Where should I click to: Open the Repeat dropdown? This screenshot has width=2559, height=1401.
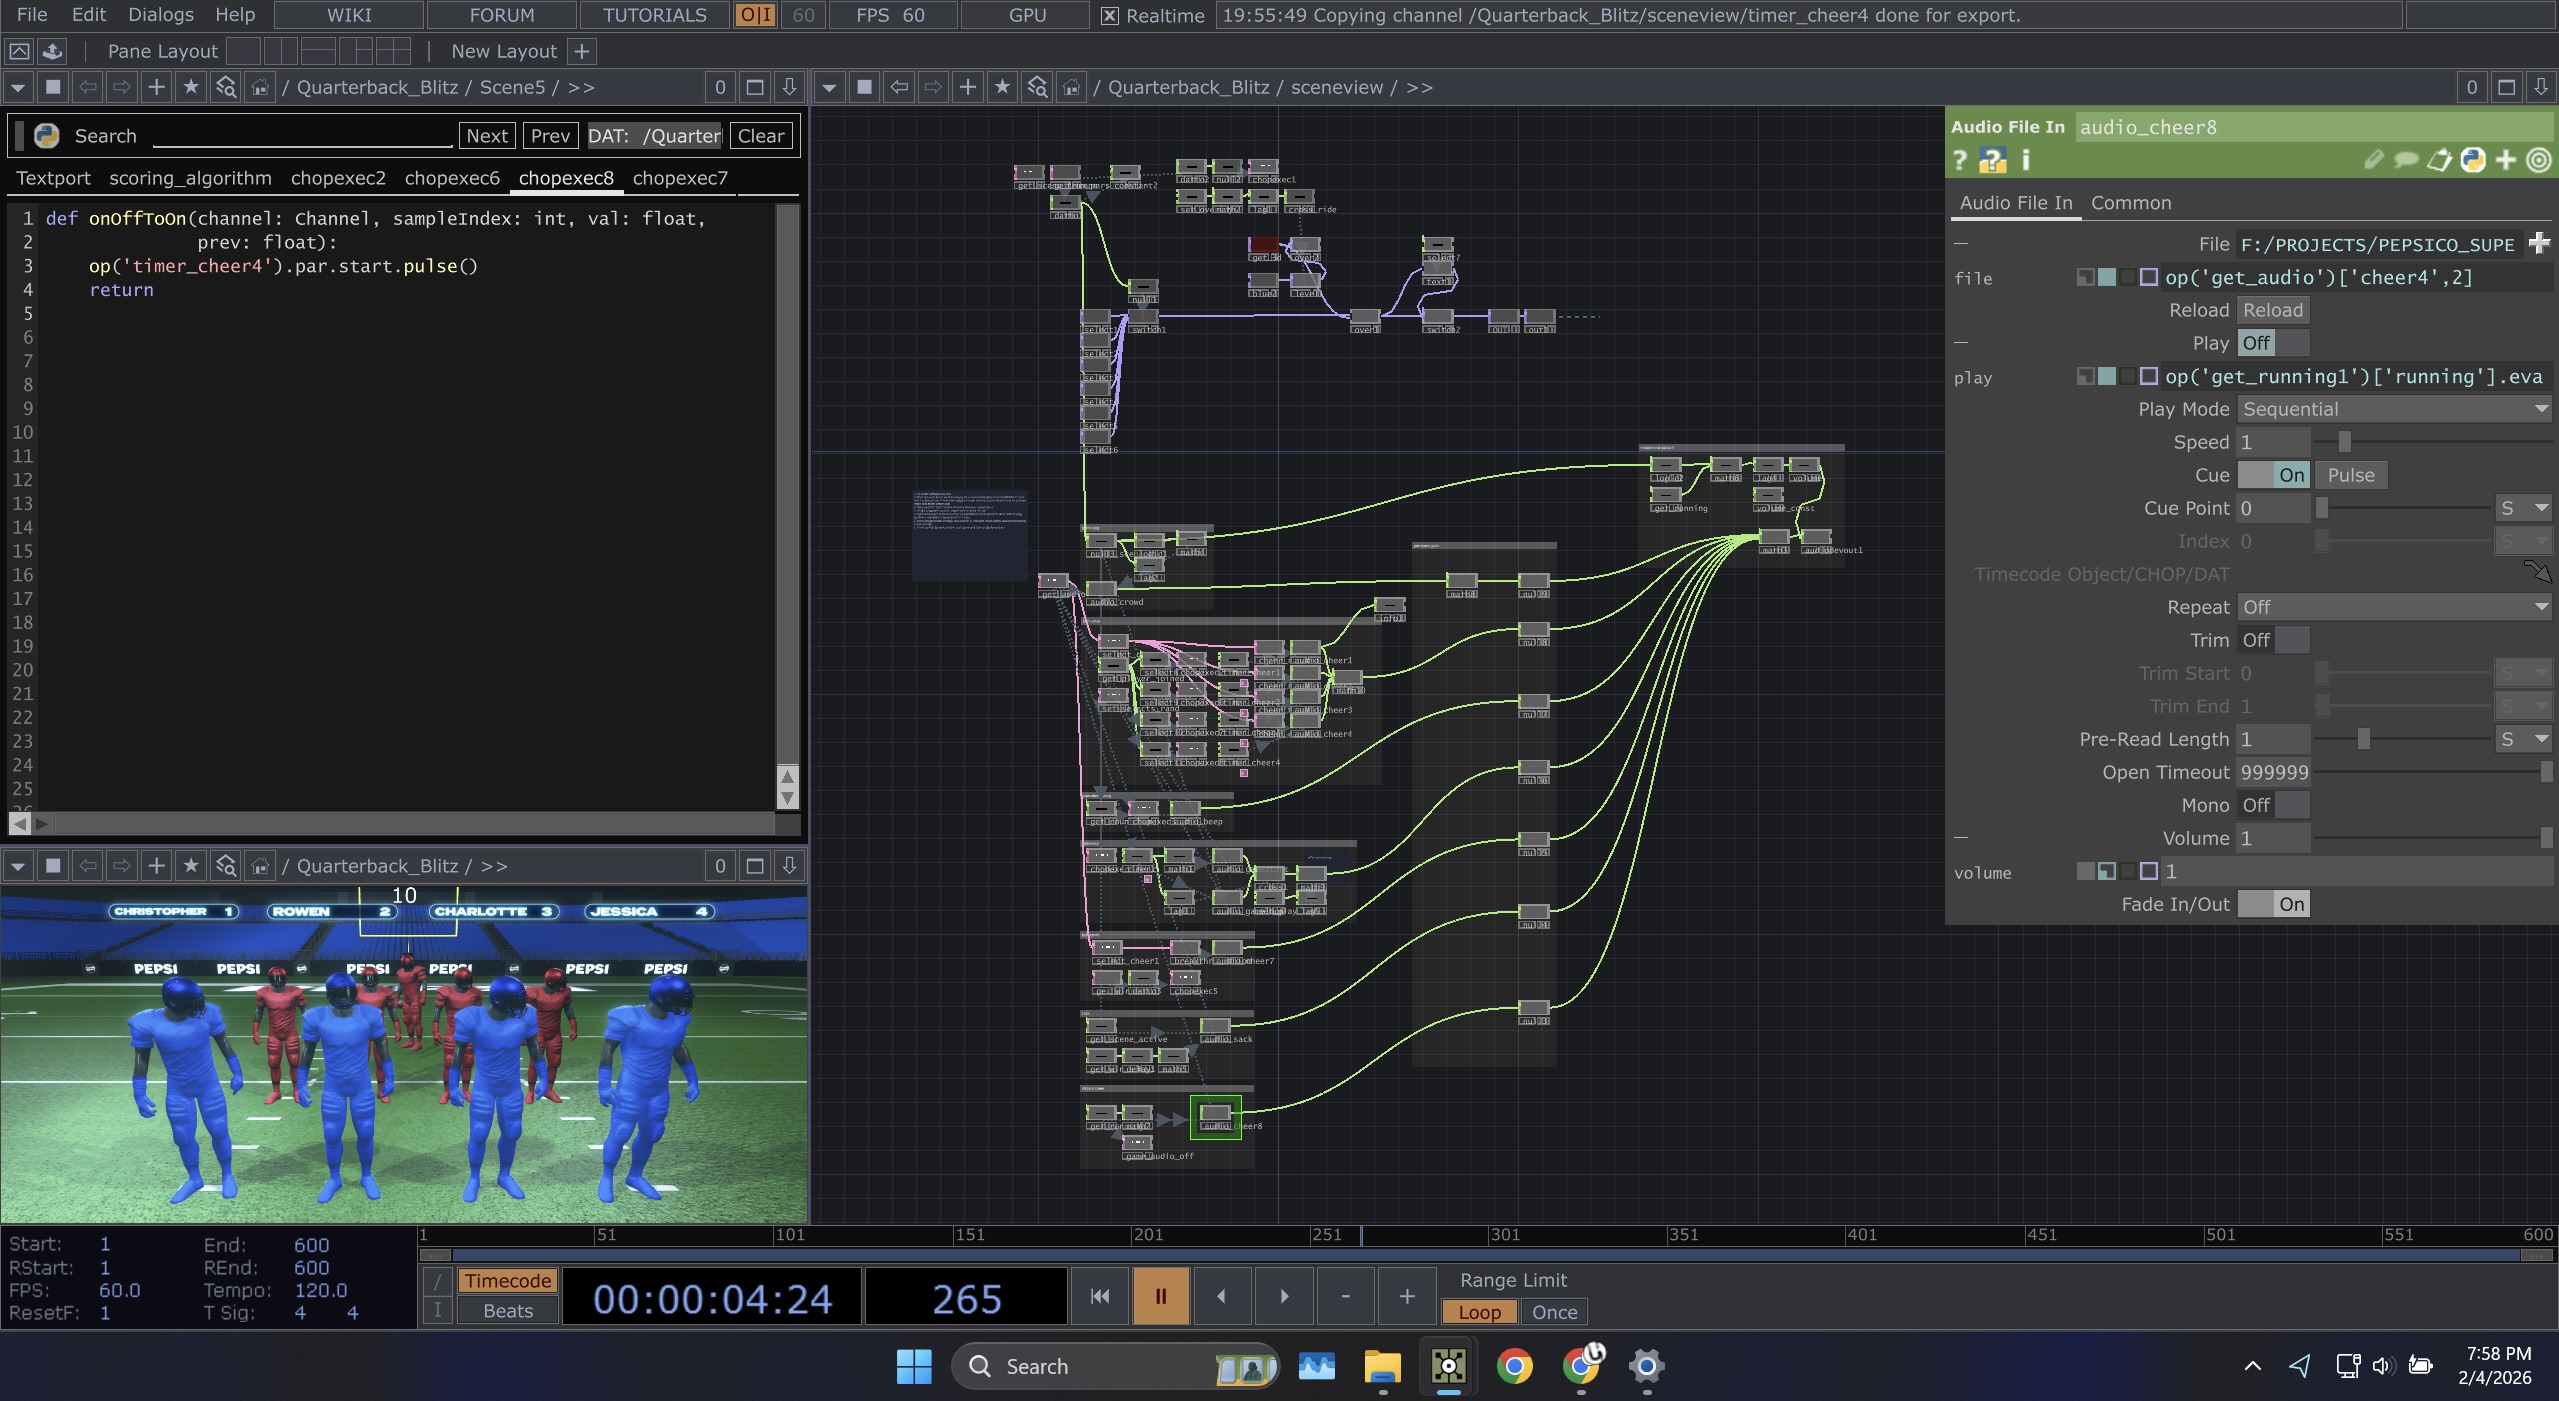pos(2394,607)
